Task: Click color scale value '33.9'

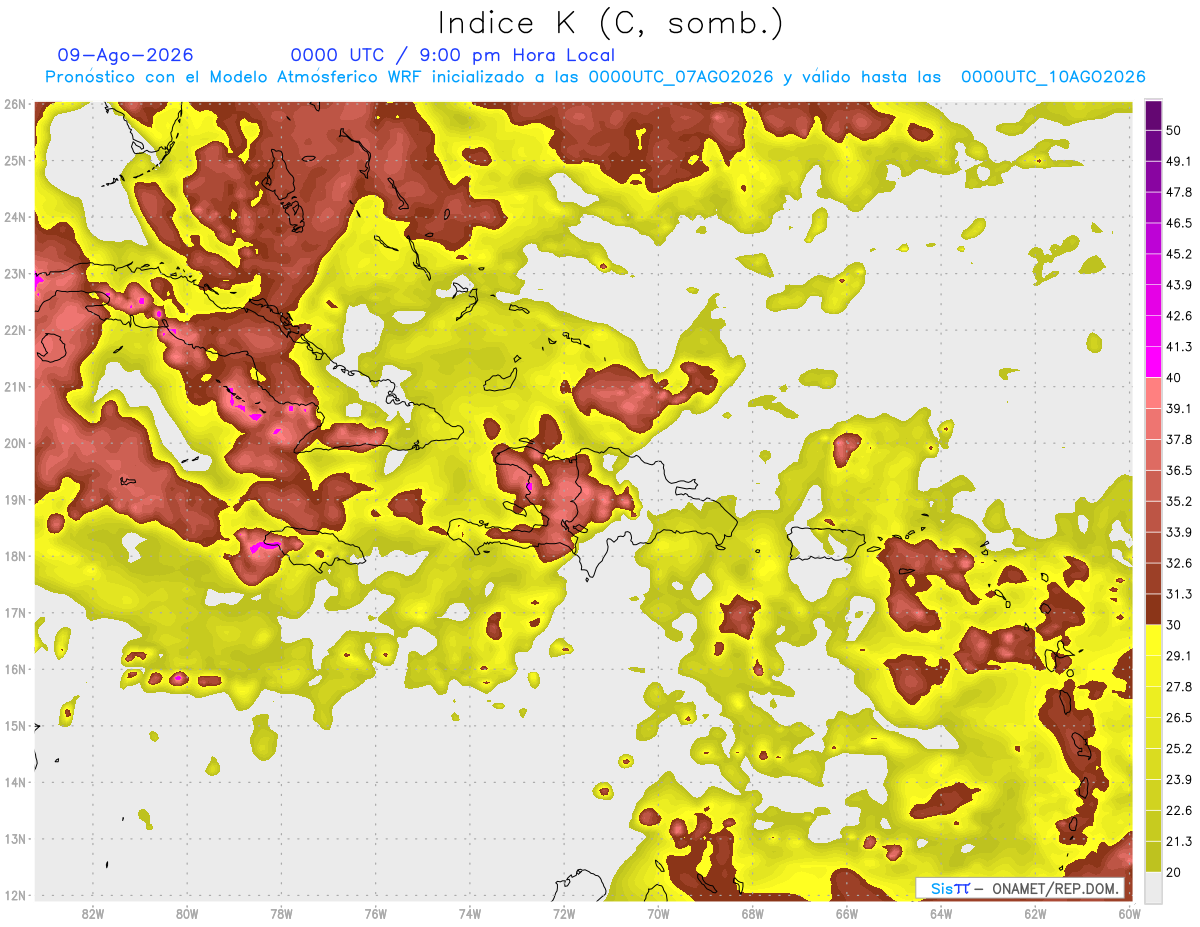Action: point(1179,532)
